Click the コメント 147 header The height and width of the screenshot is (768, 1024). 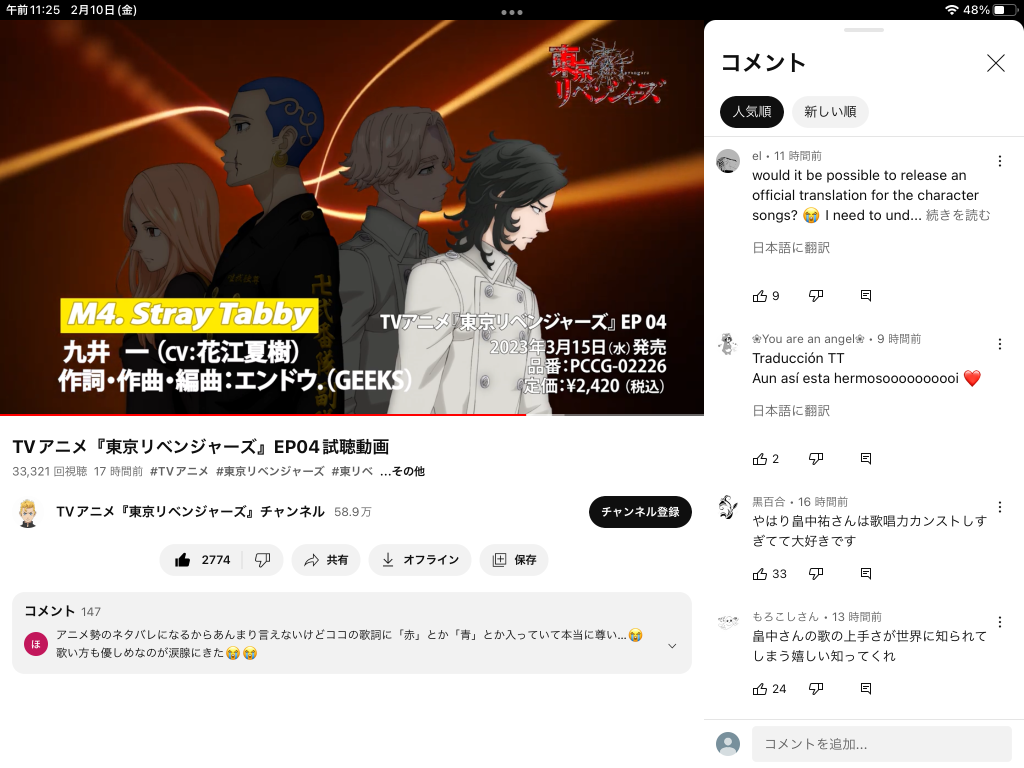coord(63,611)
